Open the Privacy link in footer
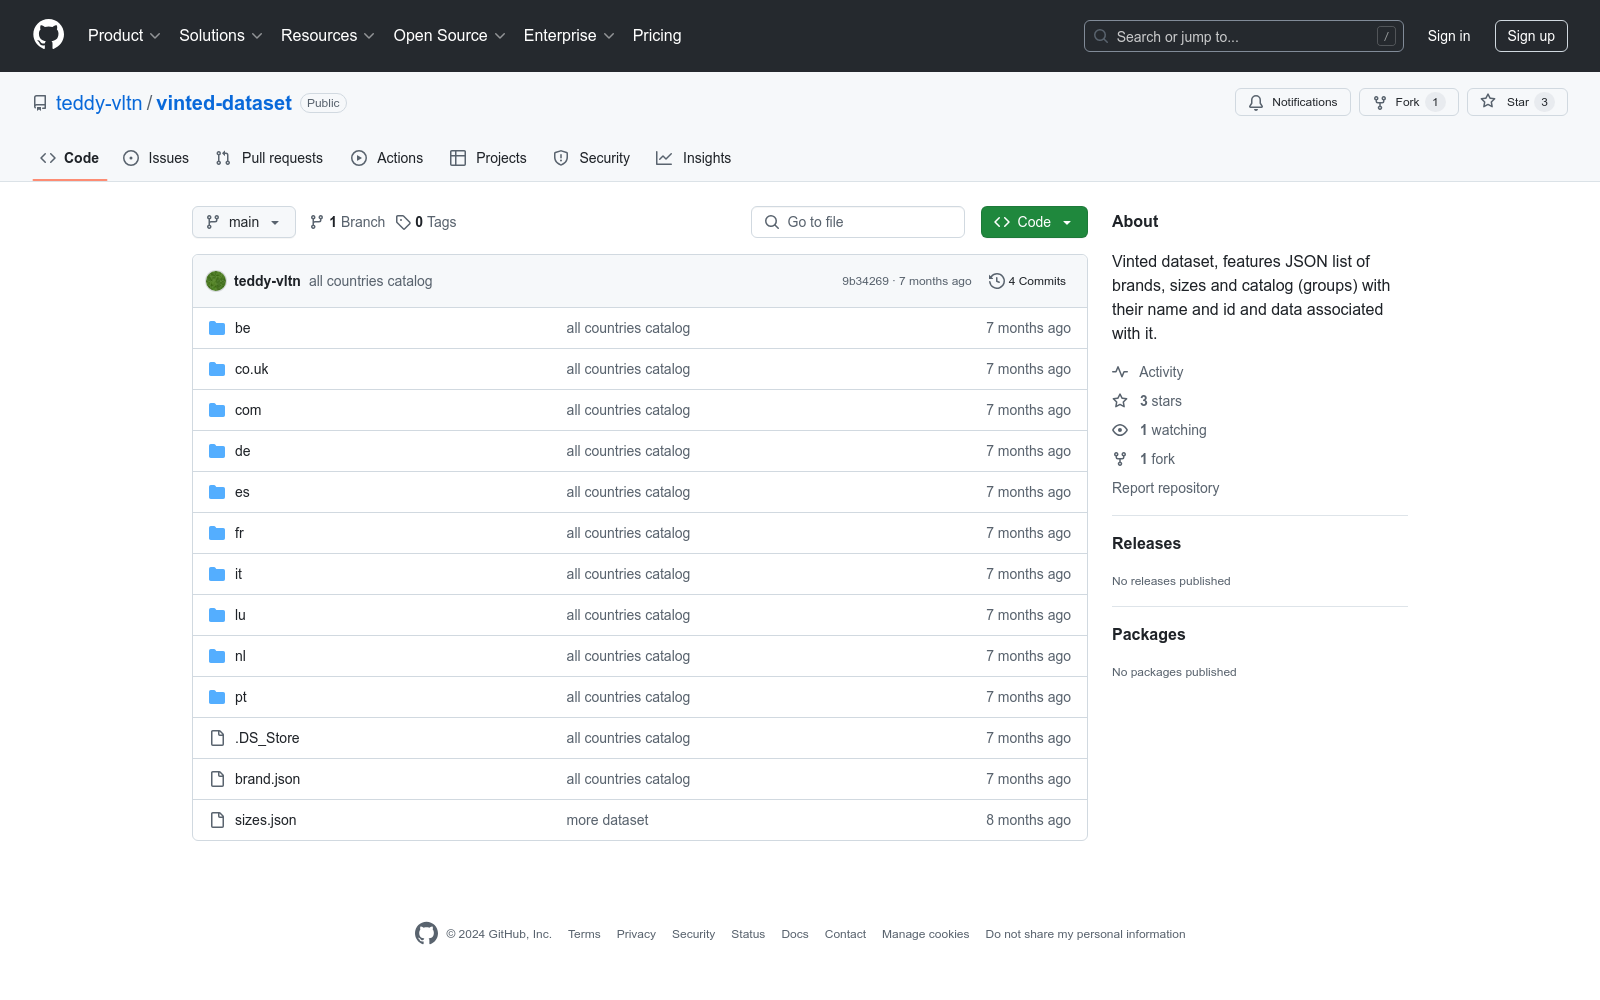 tap(636, 934)
